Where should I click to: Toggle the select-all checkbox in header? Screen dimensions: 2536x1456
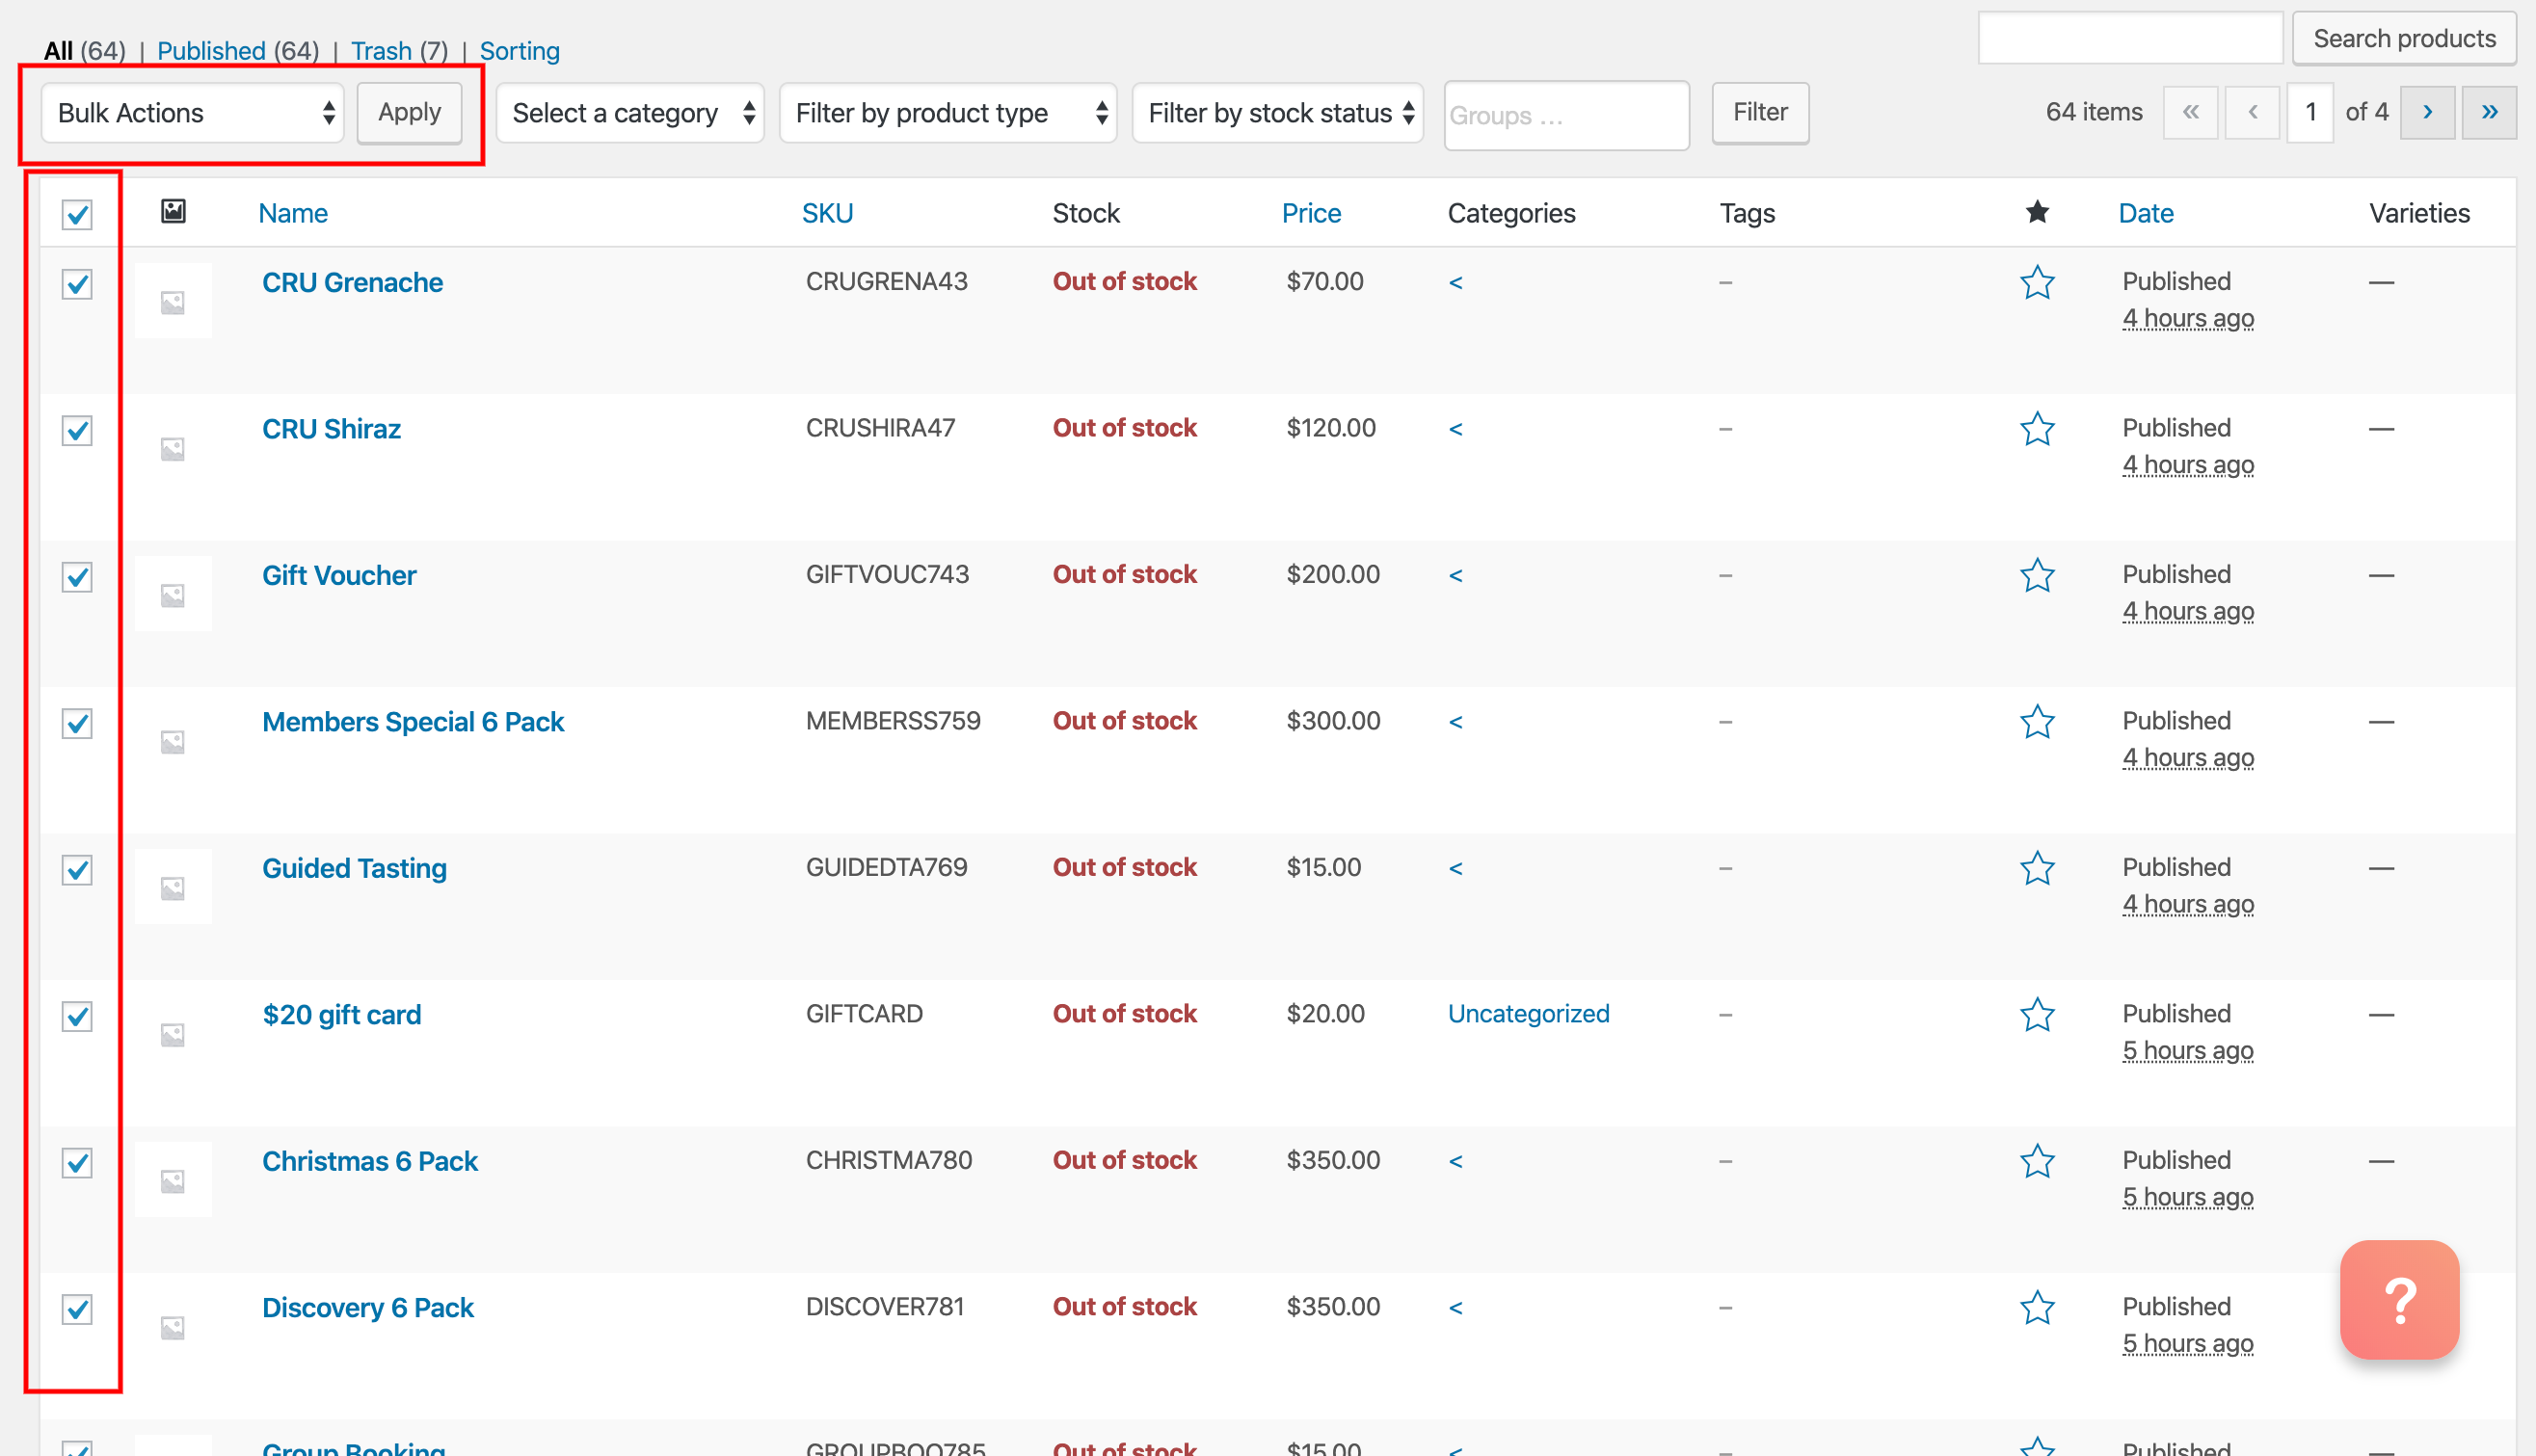[x=77, y=214]
